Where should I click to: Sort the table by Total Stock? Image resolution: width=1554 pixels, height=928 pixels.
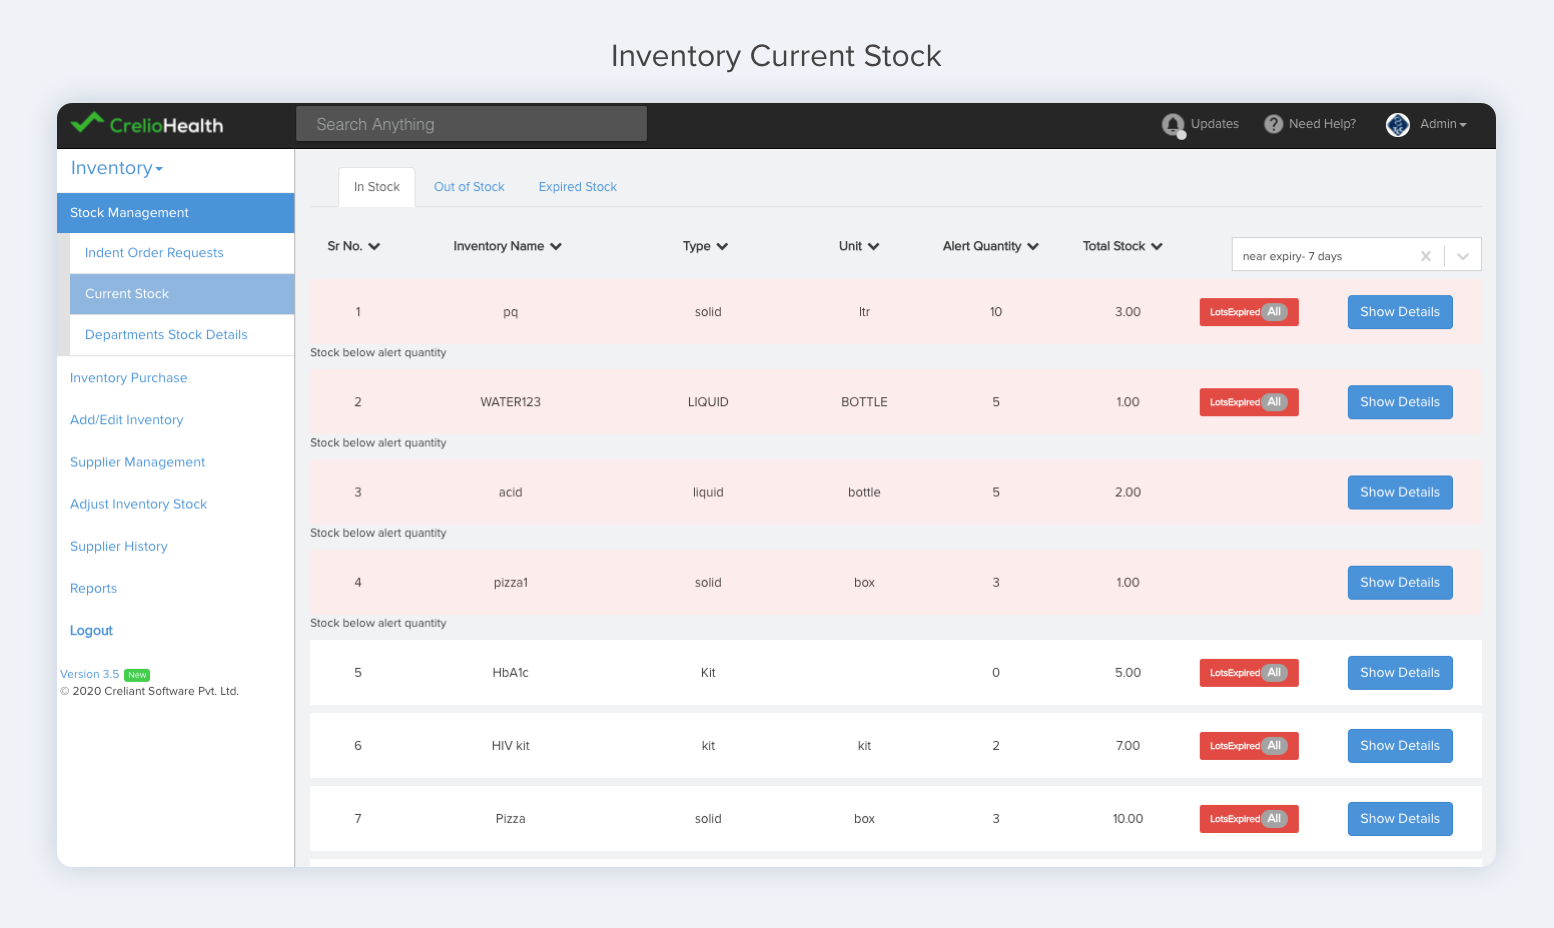pyautogui.click(x=1122, y=246)
